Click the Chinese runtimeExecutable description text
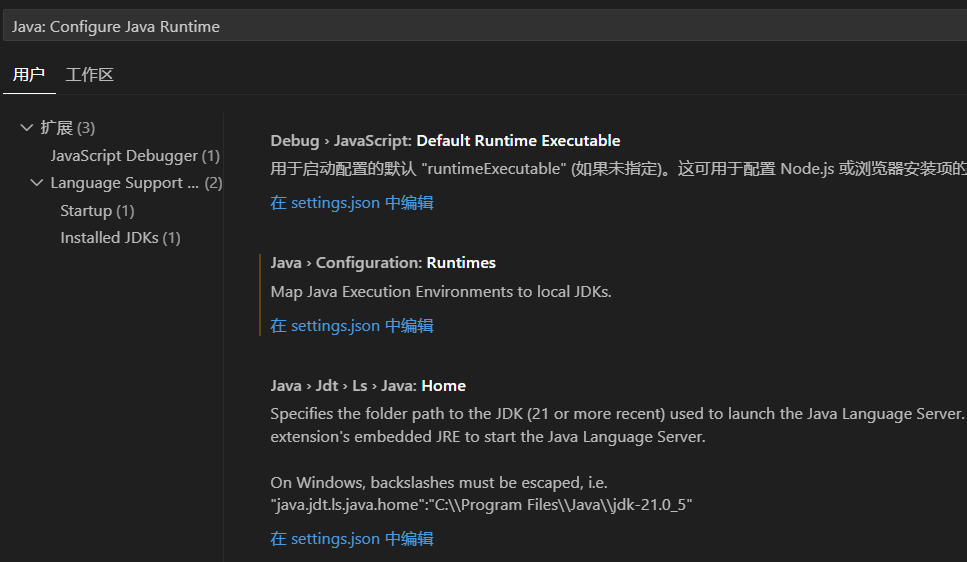 coord(619,168)
